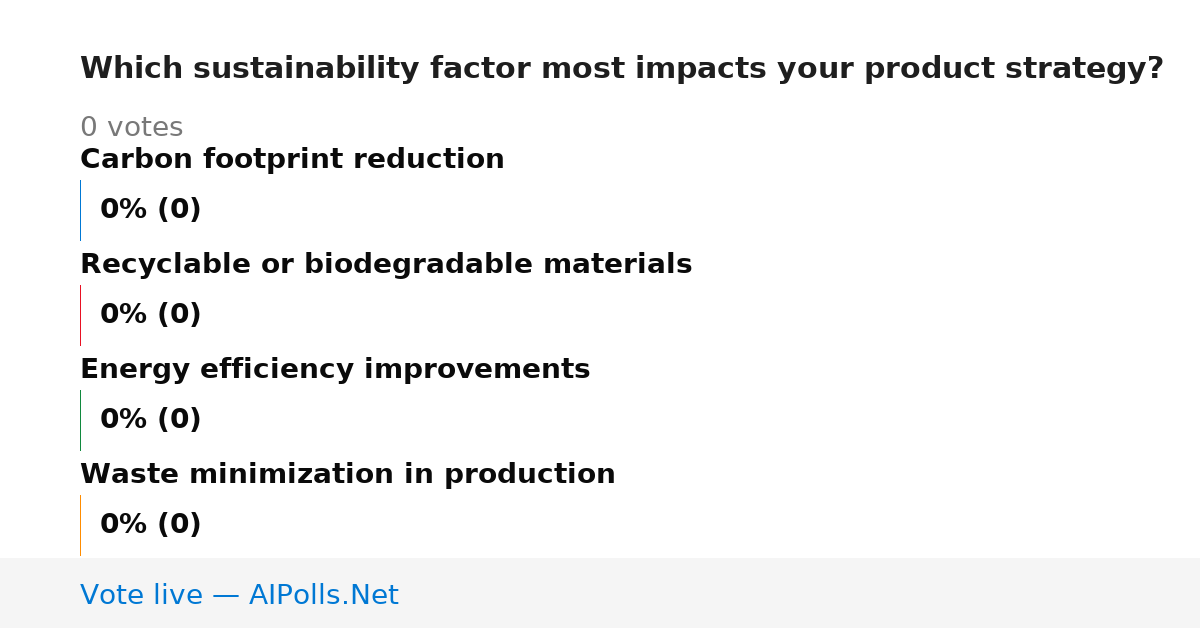This screenshot has width=1200, height=628.
Task: Click the 0% (0) result for Waste minimization
Action: 151,525
